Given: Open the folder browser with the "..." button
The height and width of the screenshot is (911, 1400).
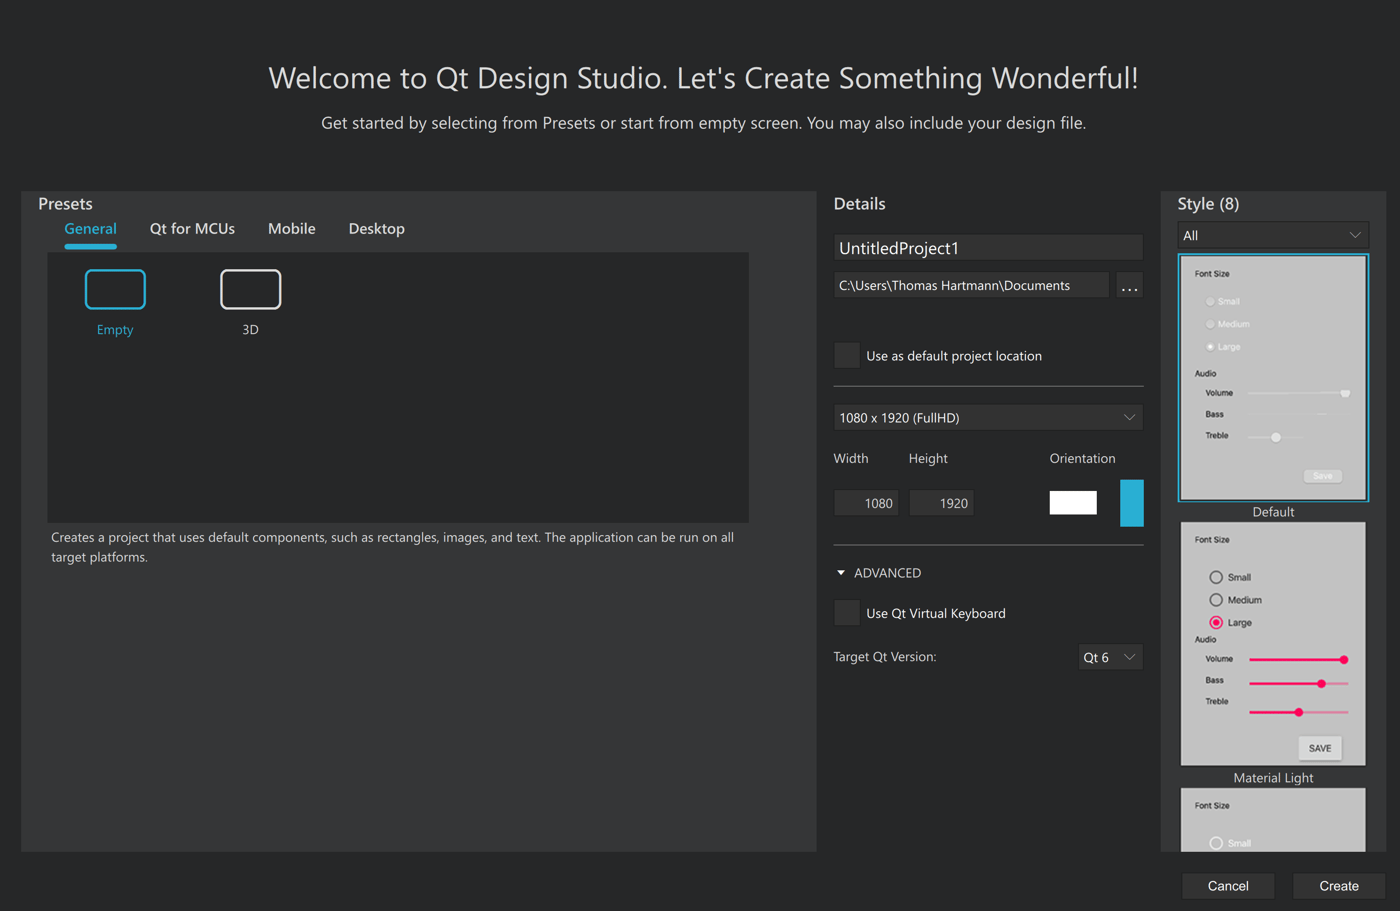Looking at the screenshot, I should point(1129,285).
